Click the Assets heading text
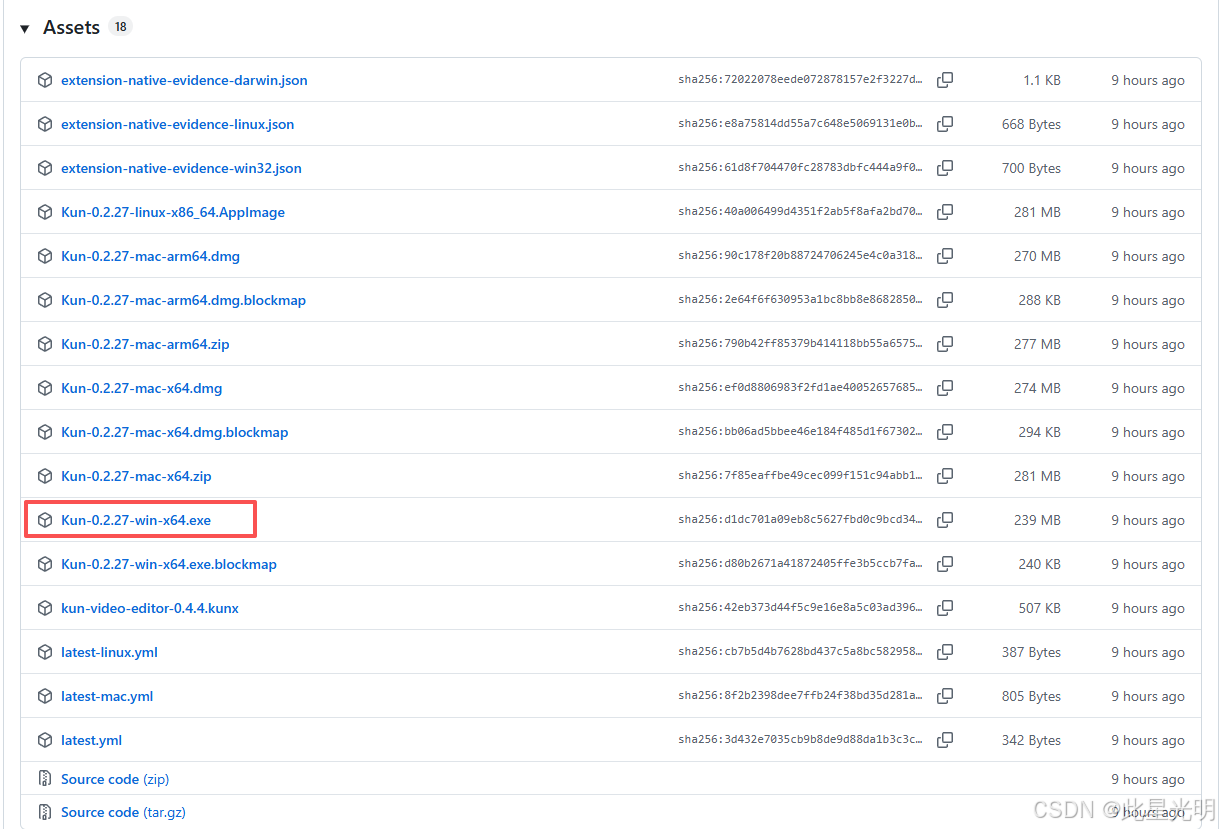 71,28
